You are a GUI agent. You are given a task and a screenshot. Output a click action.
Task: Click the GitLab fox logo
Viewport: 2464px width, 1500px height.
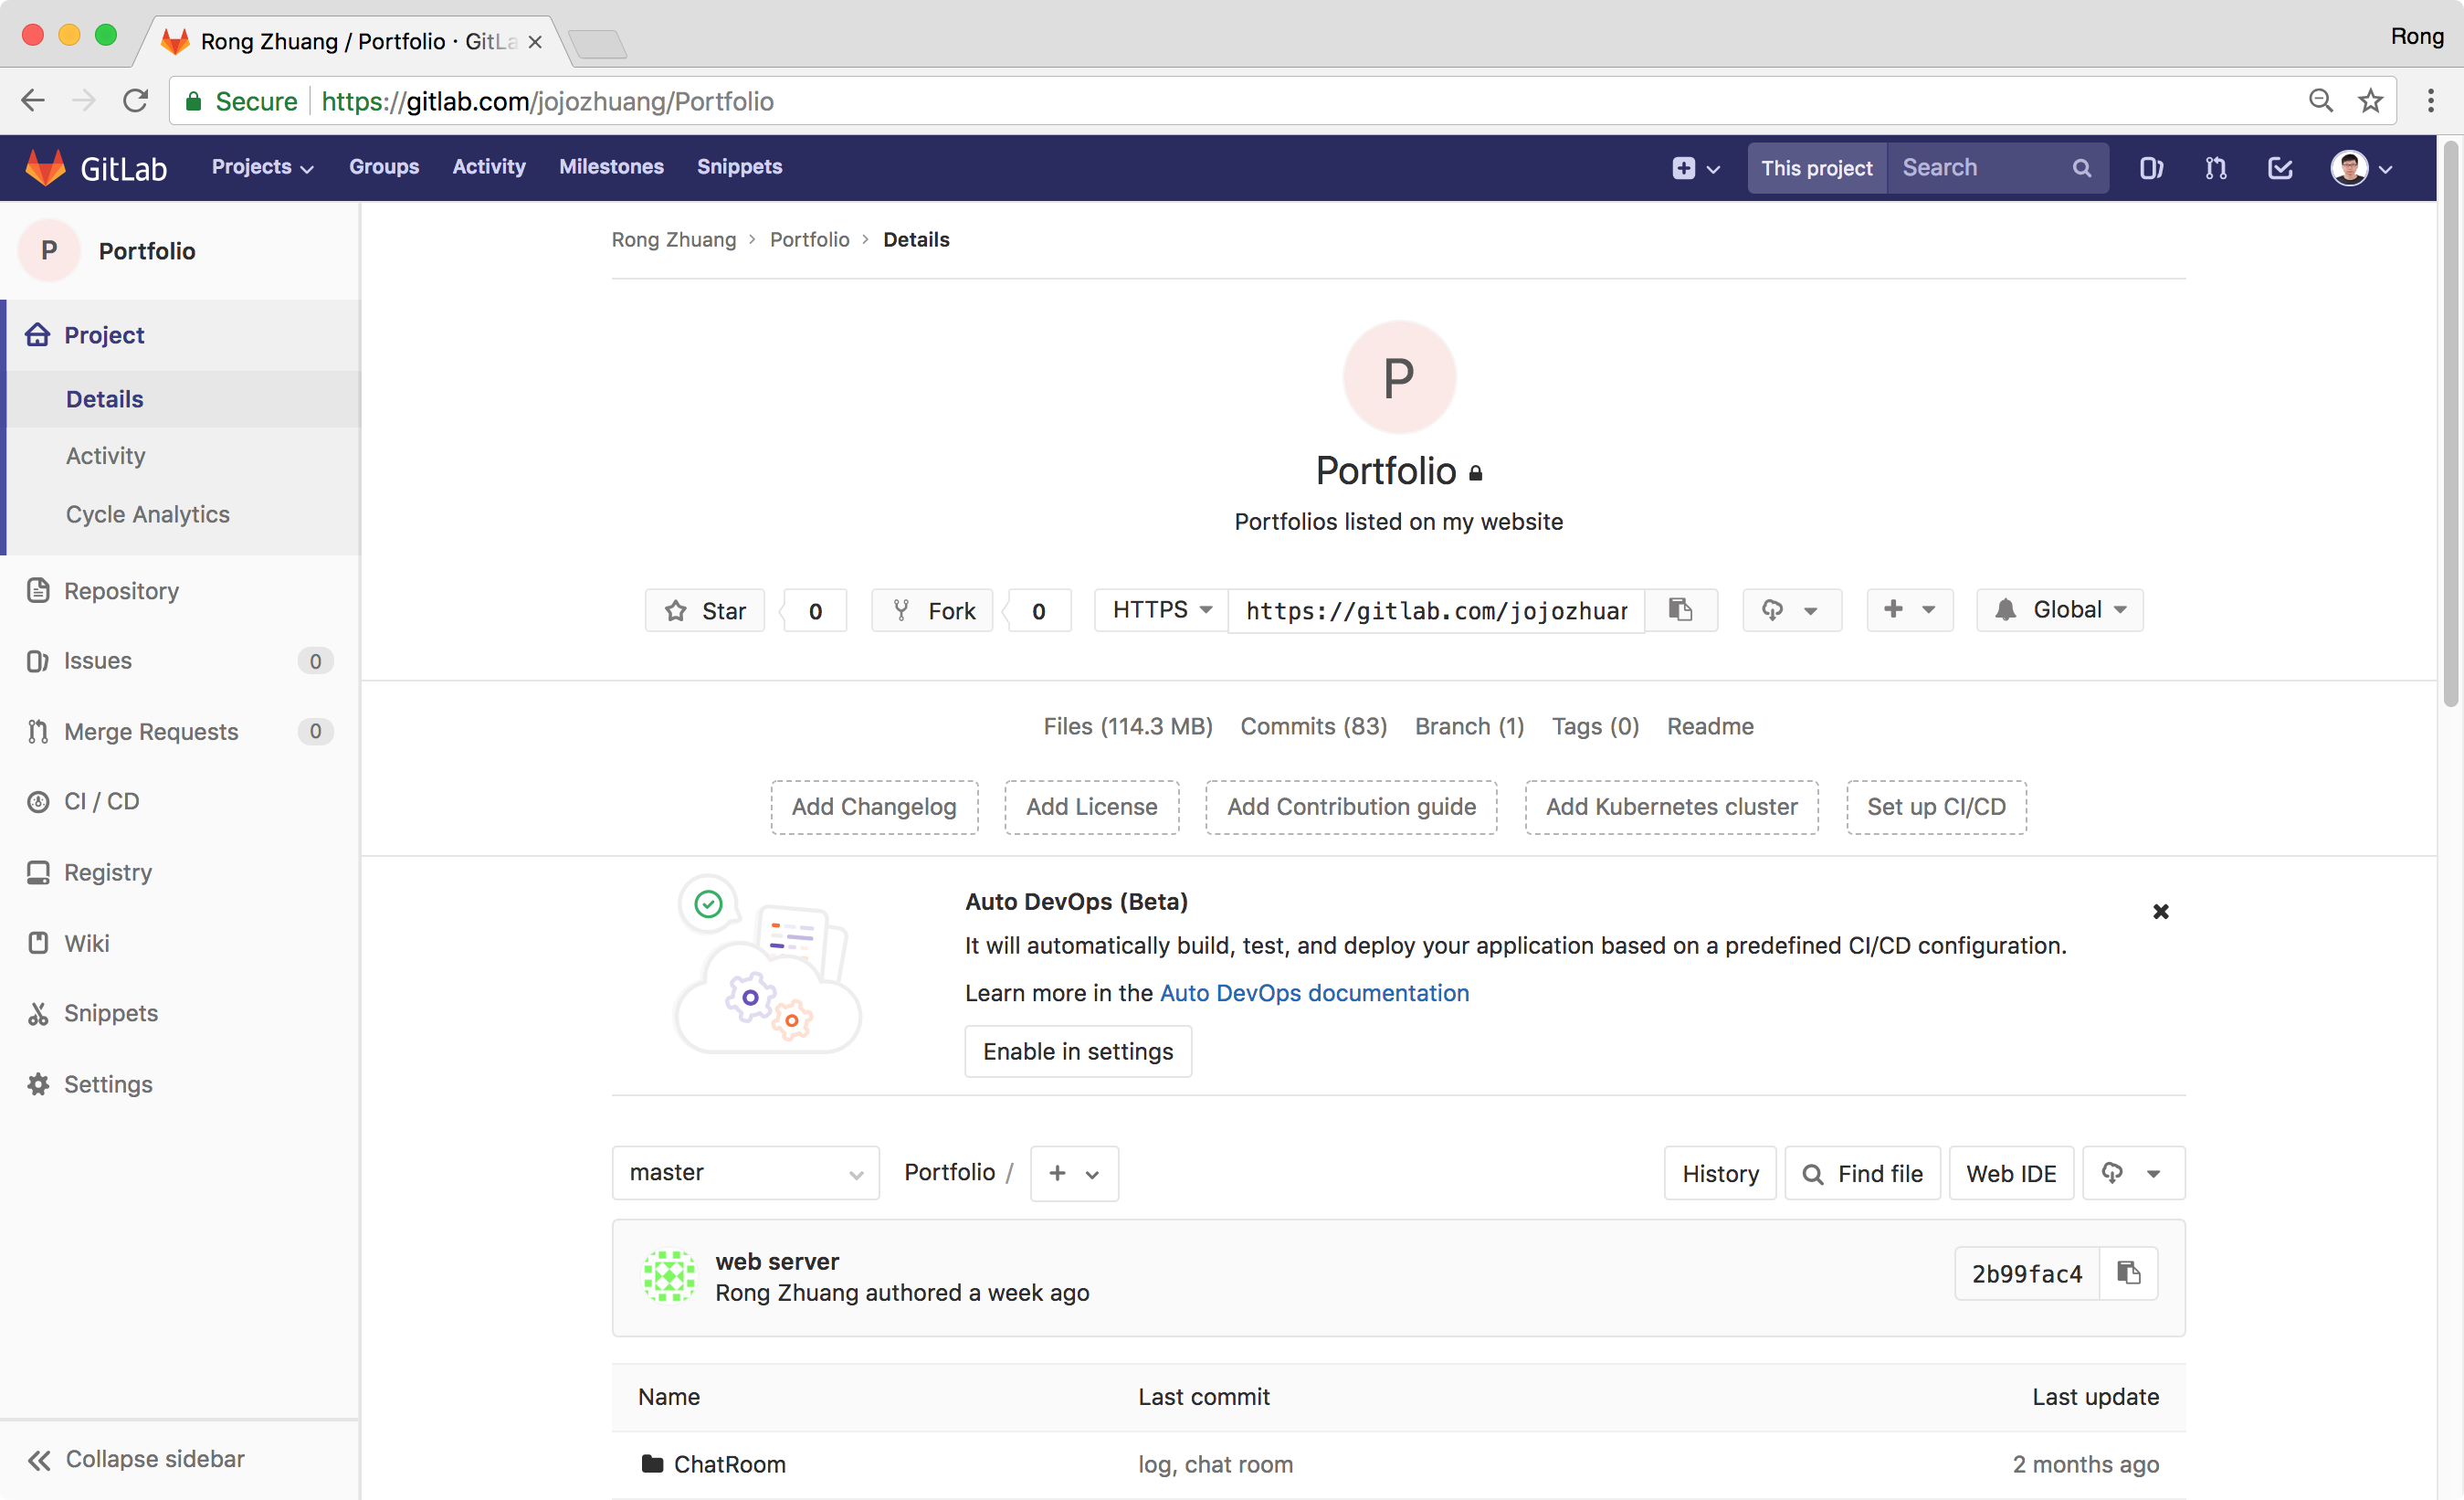tap(45, 167)
